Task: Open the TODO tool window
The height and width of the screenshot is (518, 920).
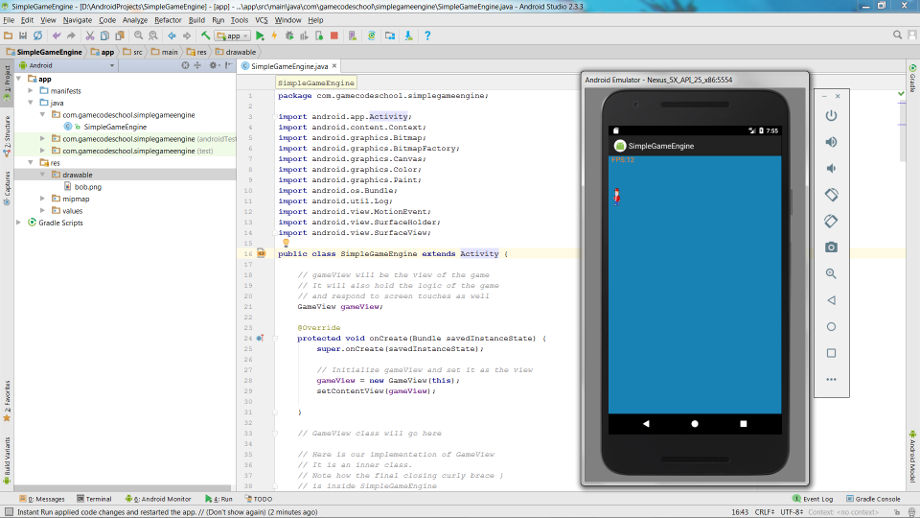Action: (258, 499)
